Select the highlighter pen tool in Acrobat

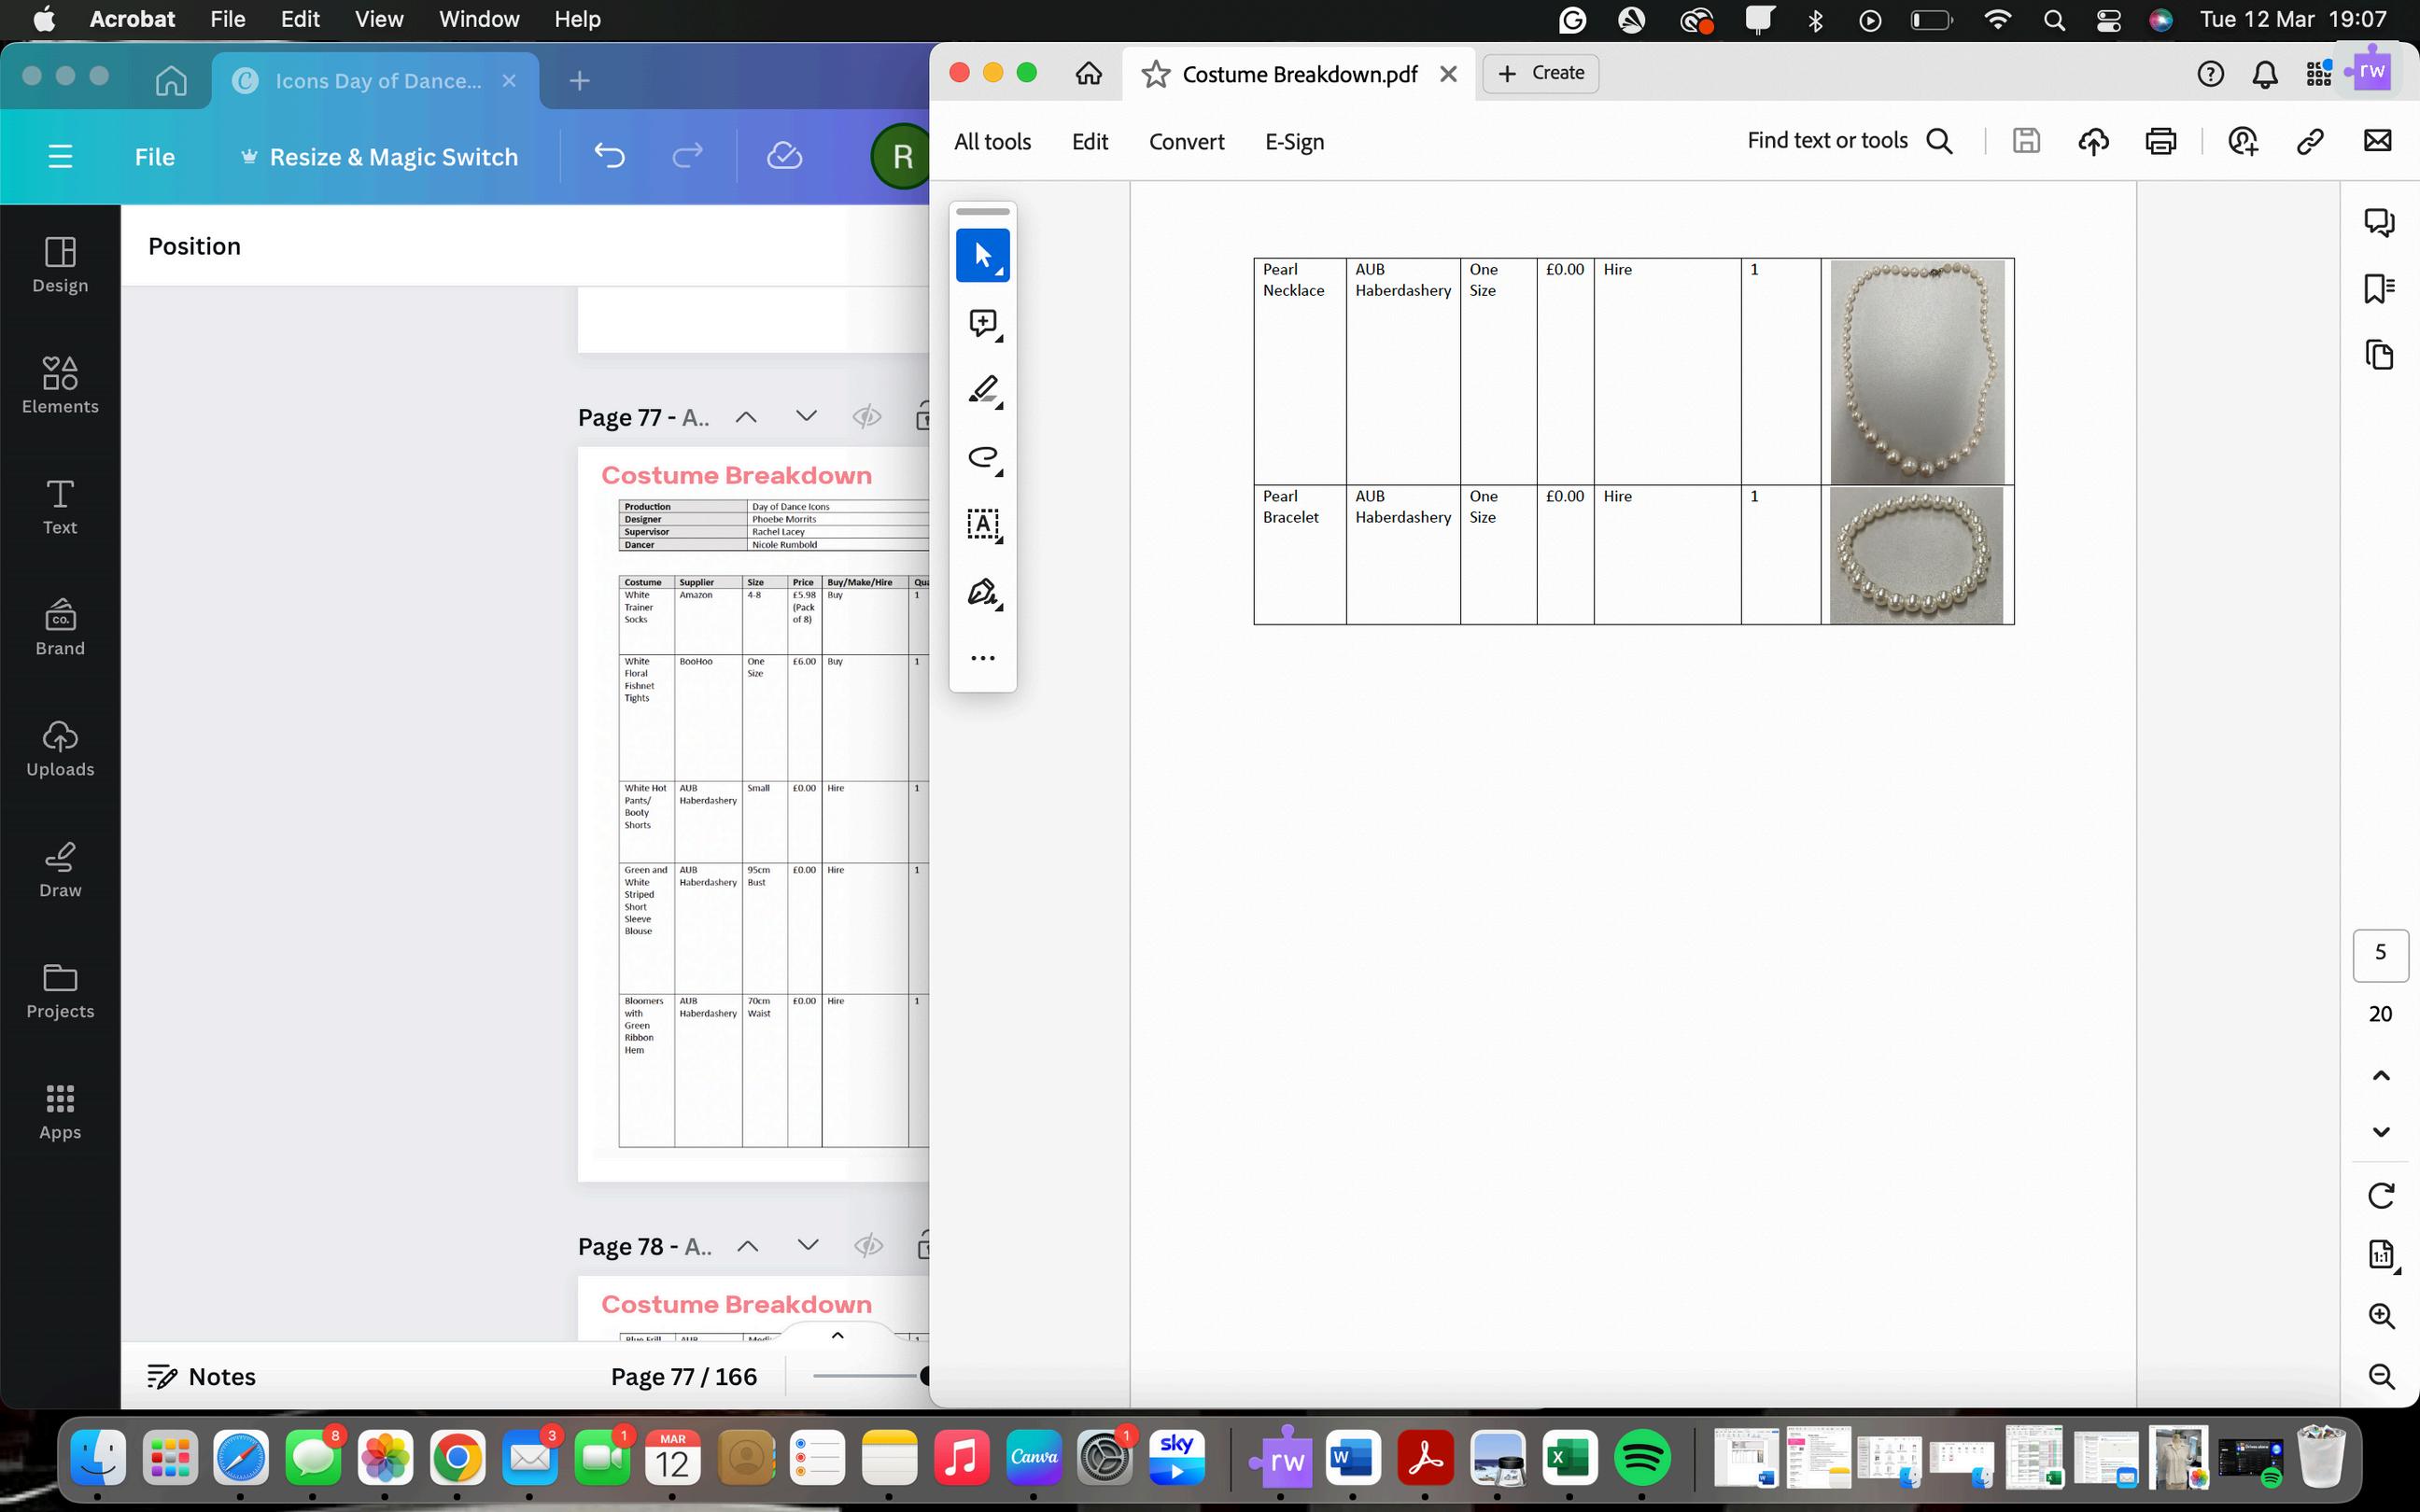click(x=983, y=390)
